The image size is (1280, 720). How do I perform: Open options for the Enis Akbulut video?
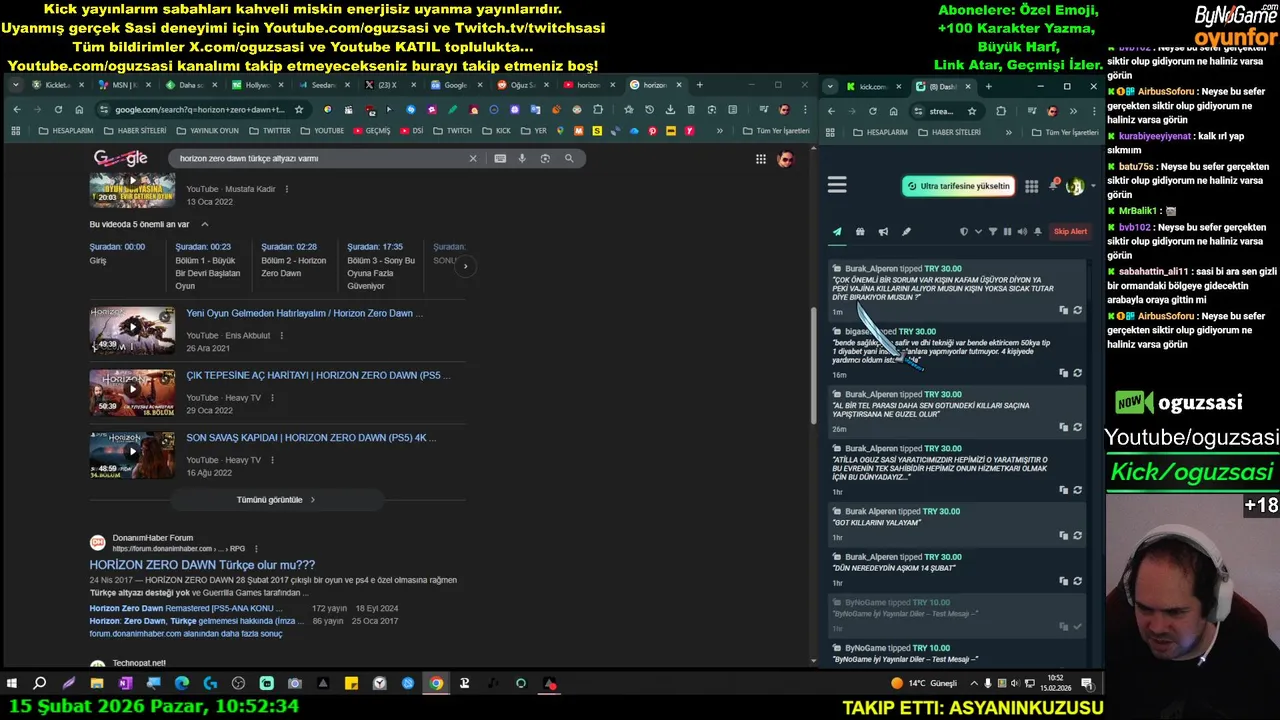[x=281, y=336]
